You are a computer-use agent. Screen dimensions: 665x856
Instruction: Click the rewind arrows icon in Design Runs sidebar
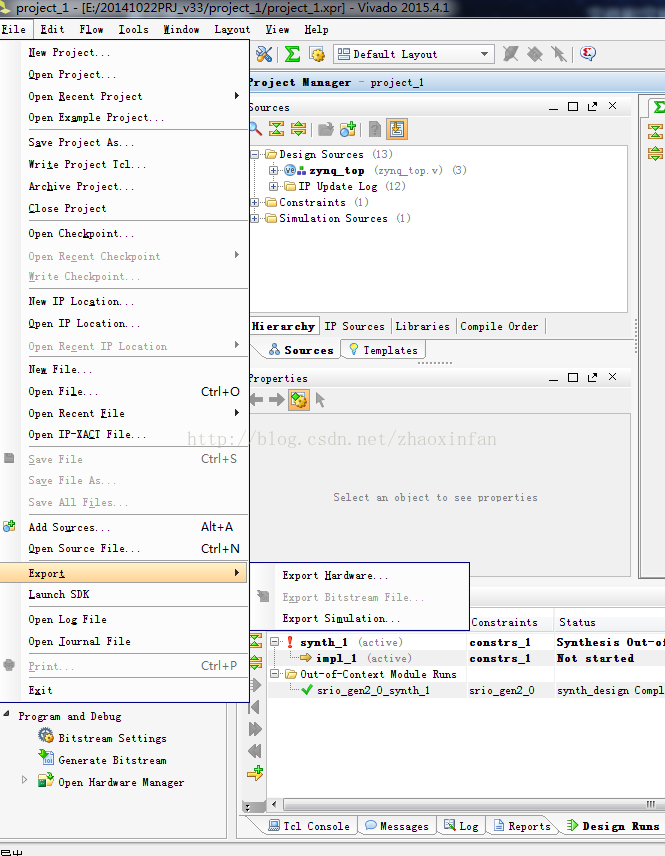click(255, 751)
